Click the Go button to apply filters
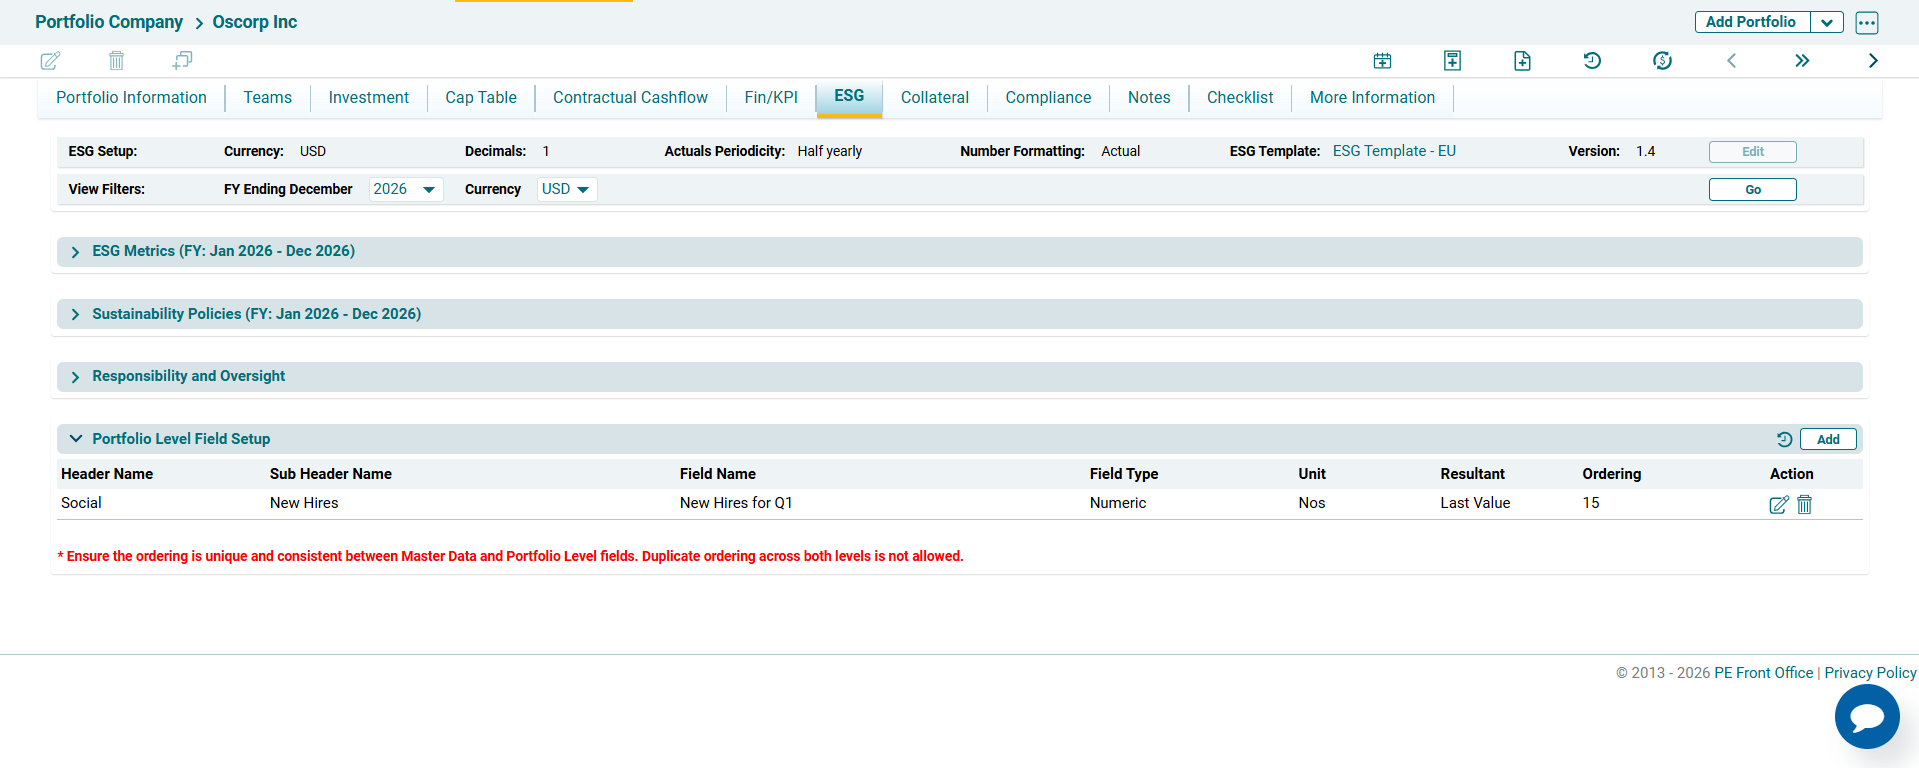The image size is (1919, 768). (x=1752, y=190)
